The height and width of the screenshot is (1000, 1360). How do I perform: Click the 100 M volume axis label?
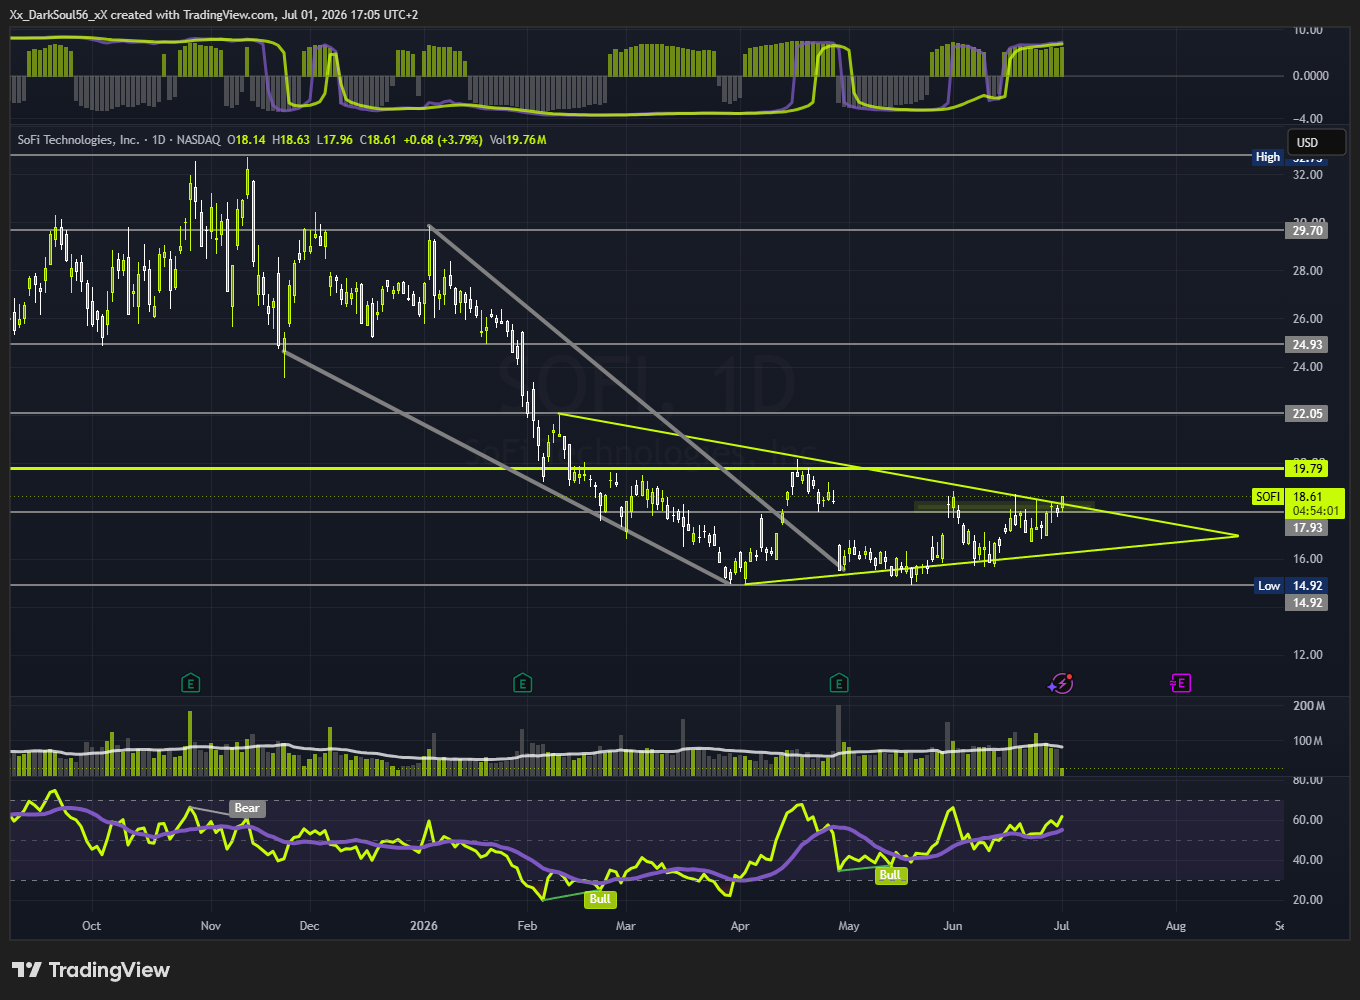point(1309,741)
